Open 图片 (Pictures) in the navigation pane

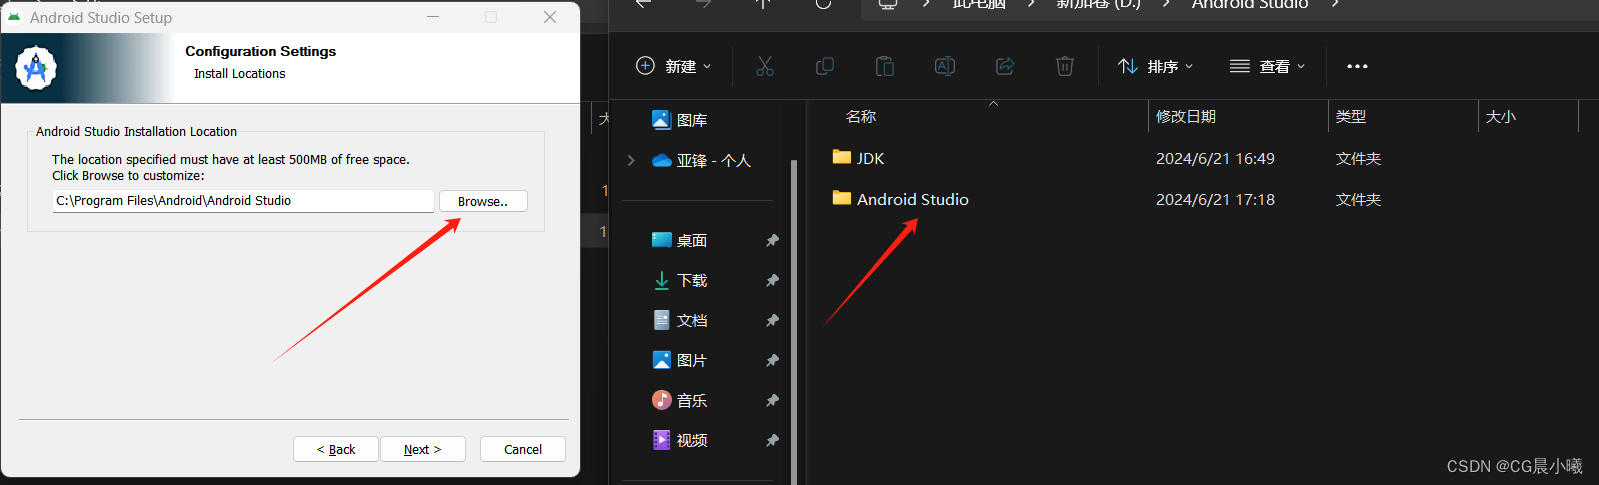(x=692, y=360)
